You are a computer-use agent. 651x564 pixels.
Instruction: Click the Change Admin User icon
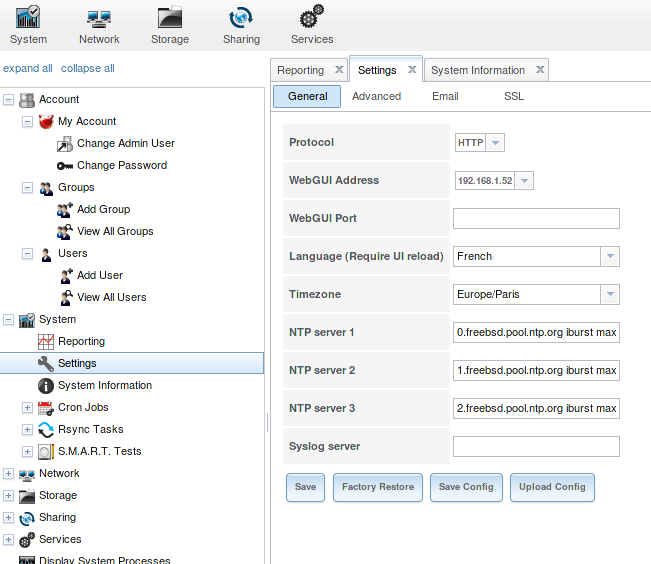(x=65, y=144)
